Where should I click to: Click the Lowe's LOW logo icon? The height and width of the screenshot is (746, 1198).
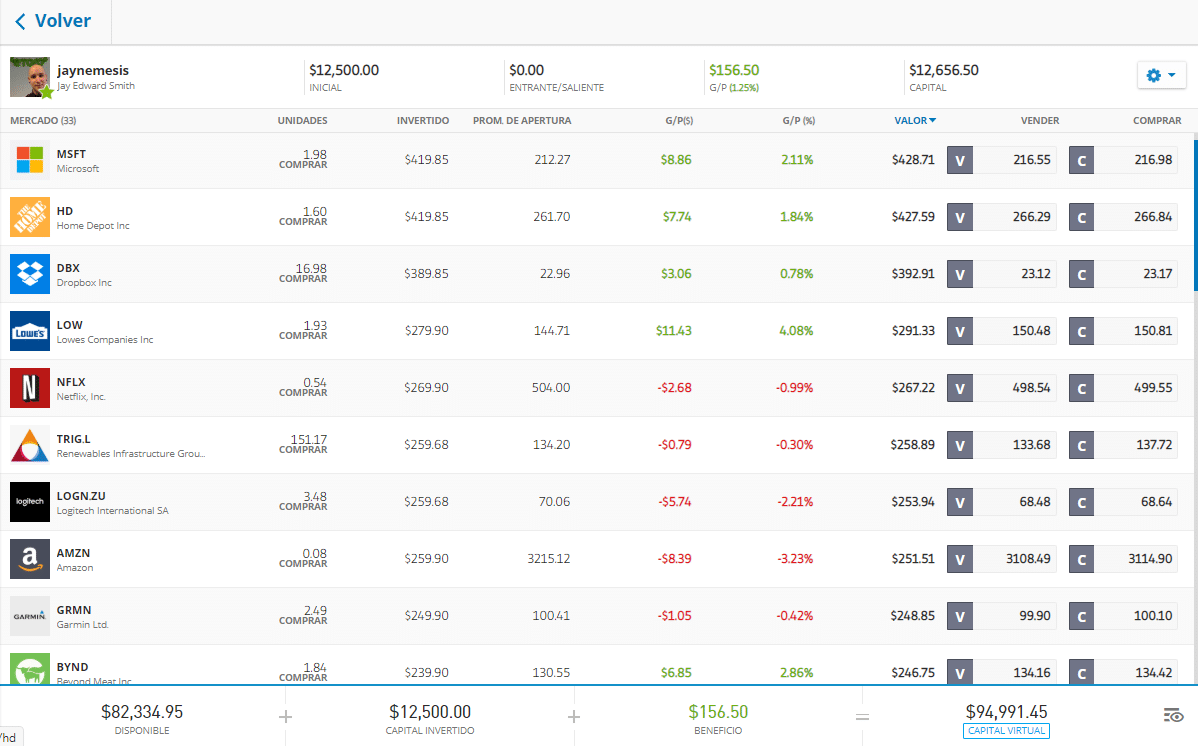coord(30,331)
